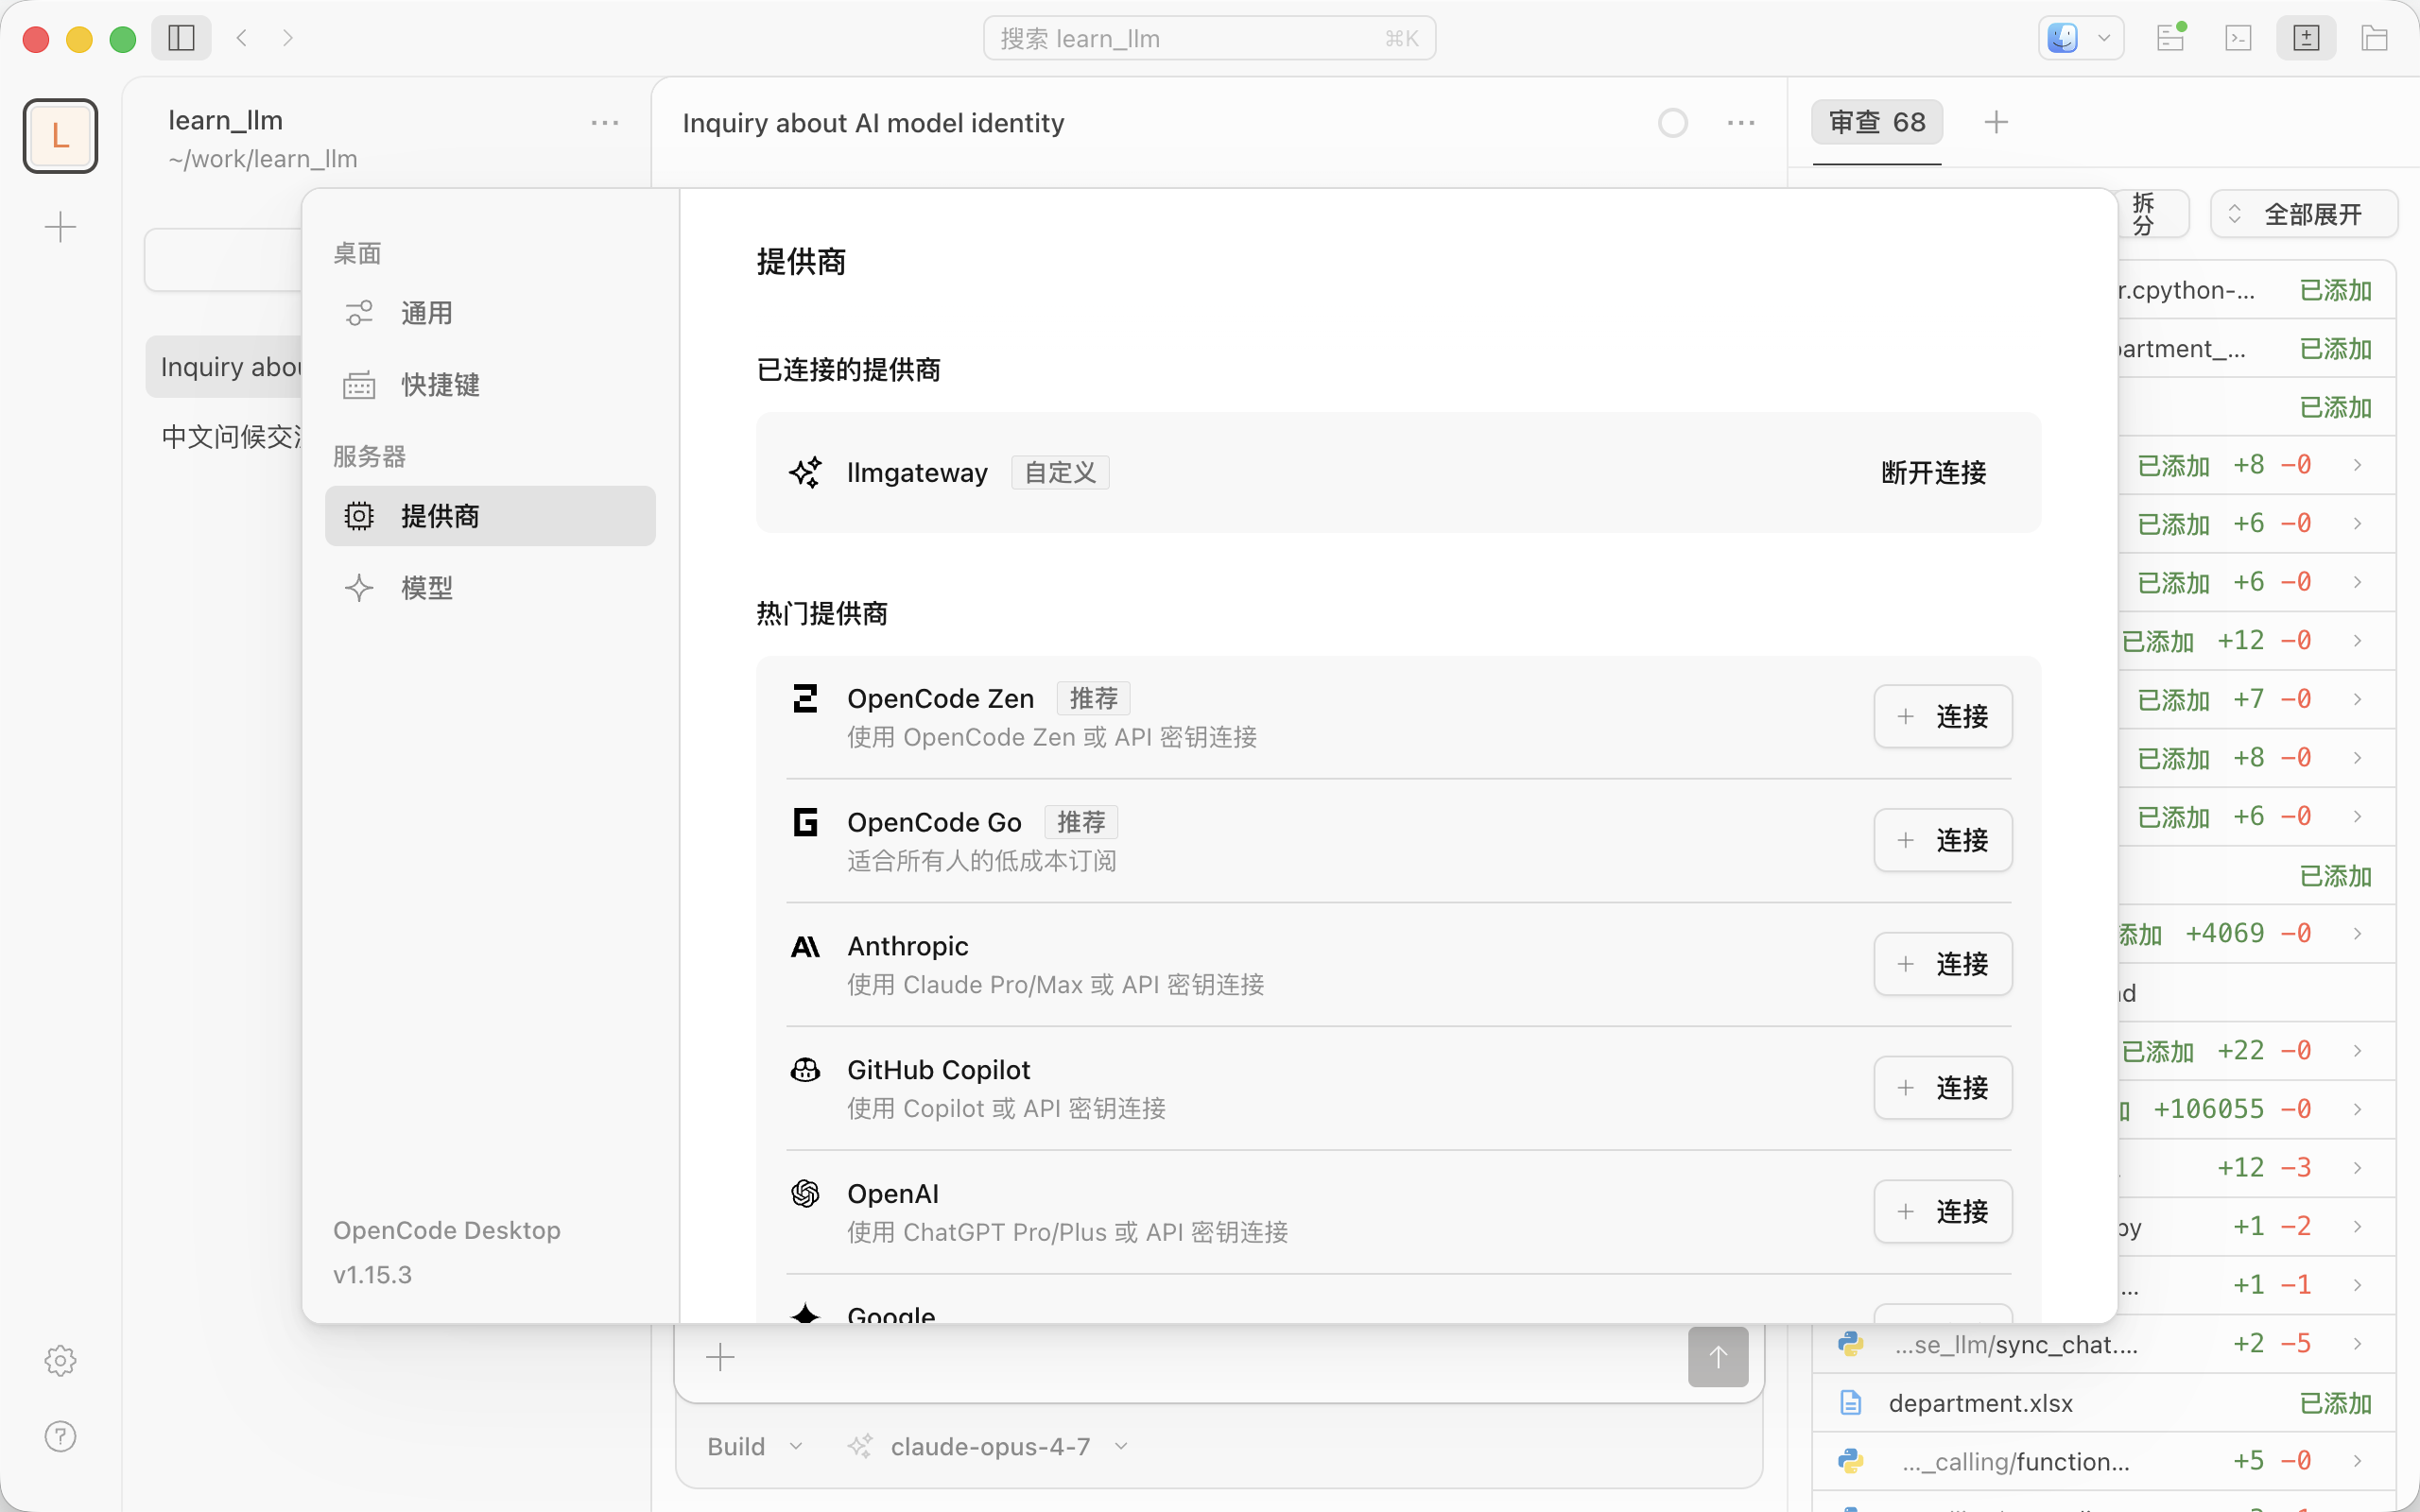Toggle the review panel icon in toolbar

2306,38
